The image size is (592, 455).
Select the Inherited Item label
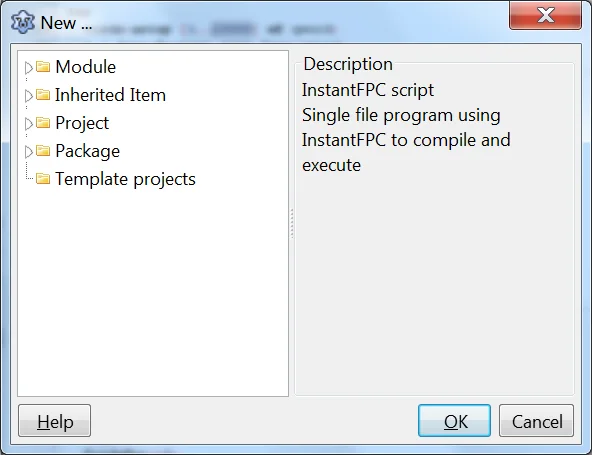pos(110,95)
